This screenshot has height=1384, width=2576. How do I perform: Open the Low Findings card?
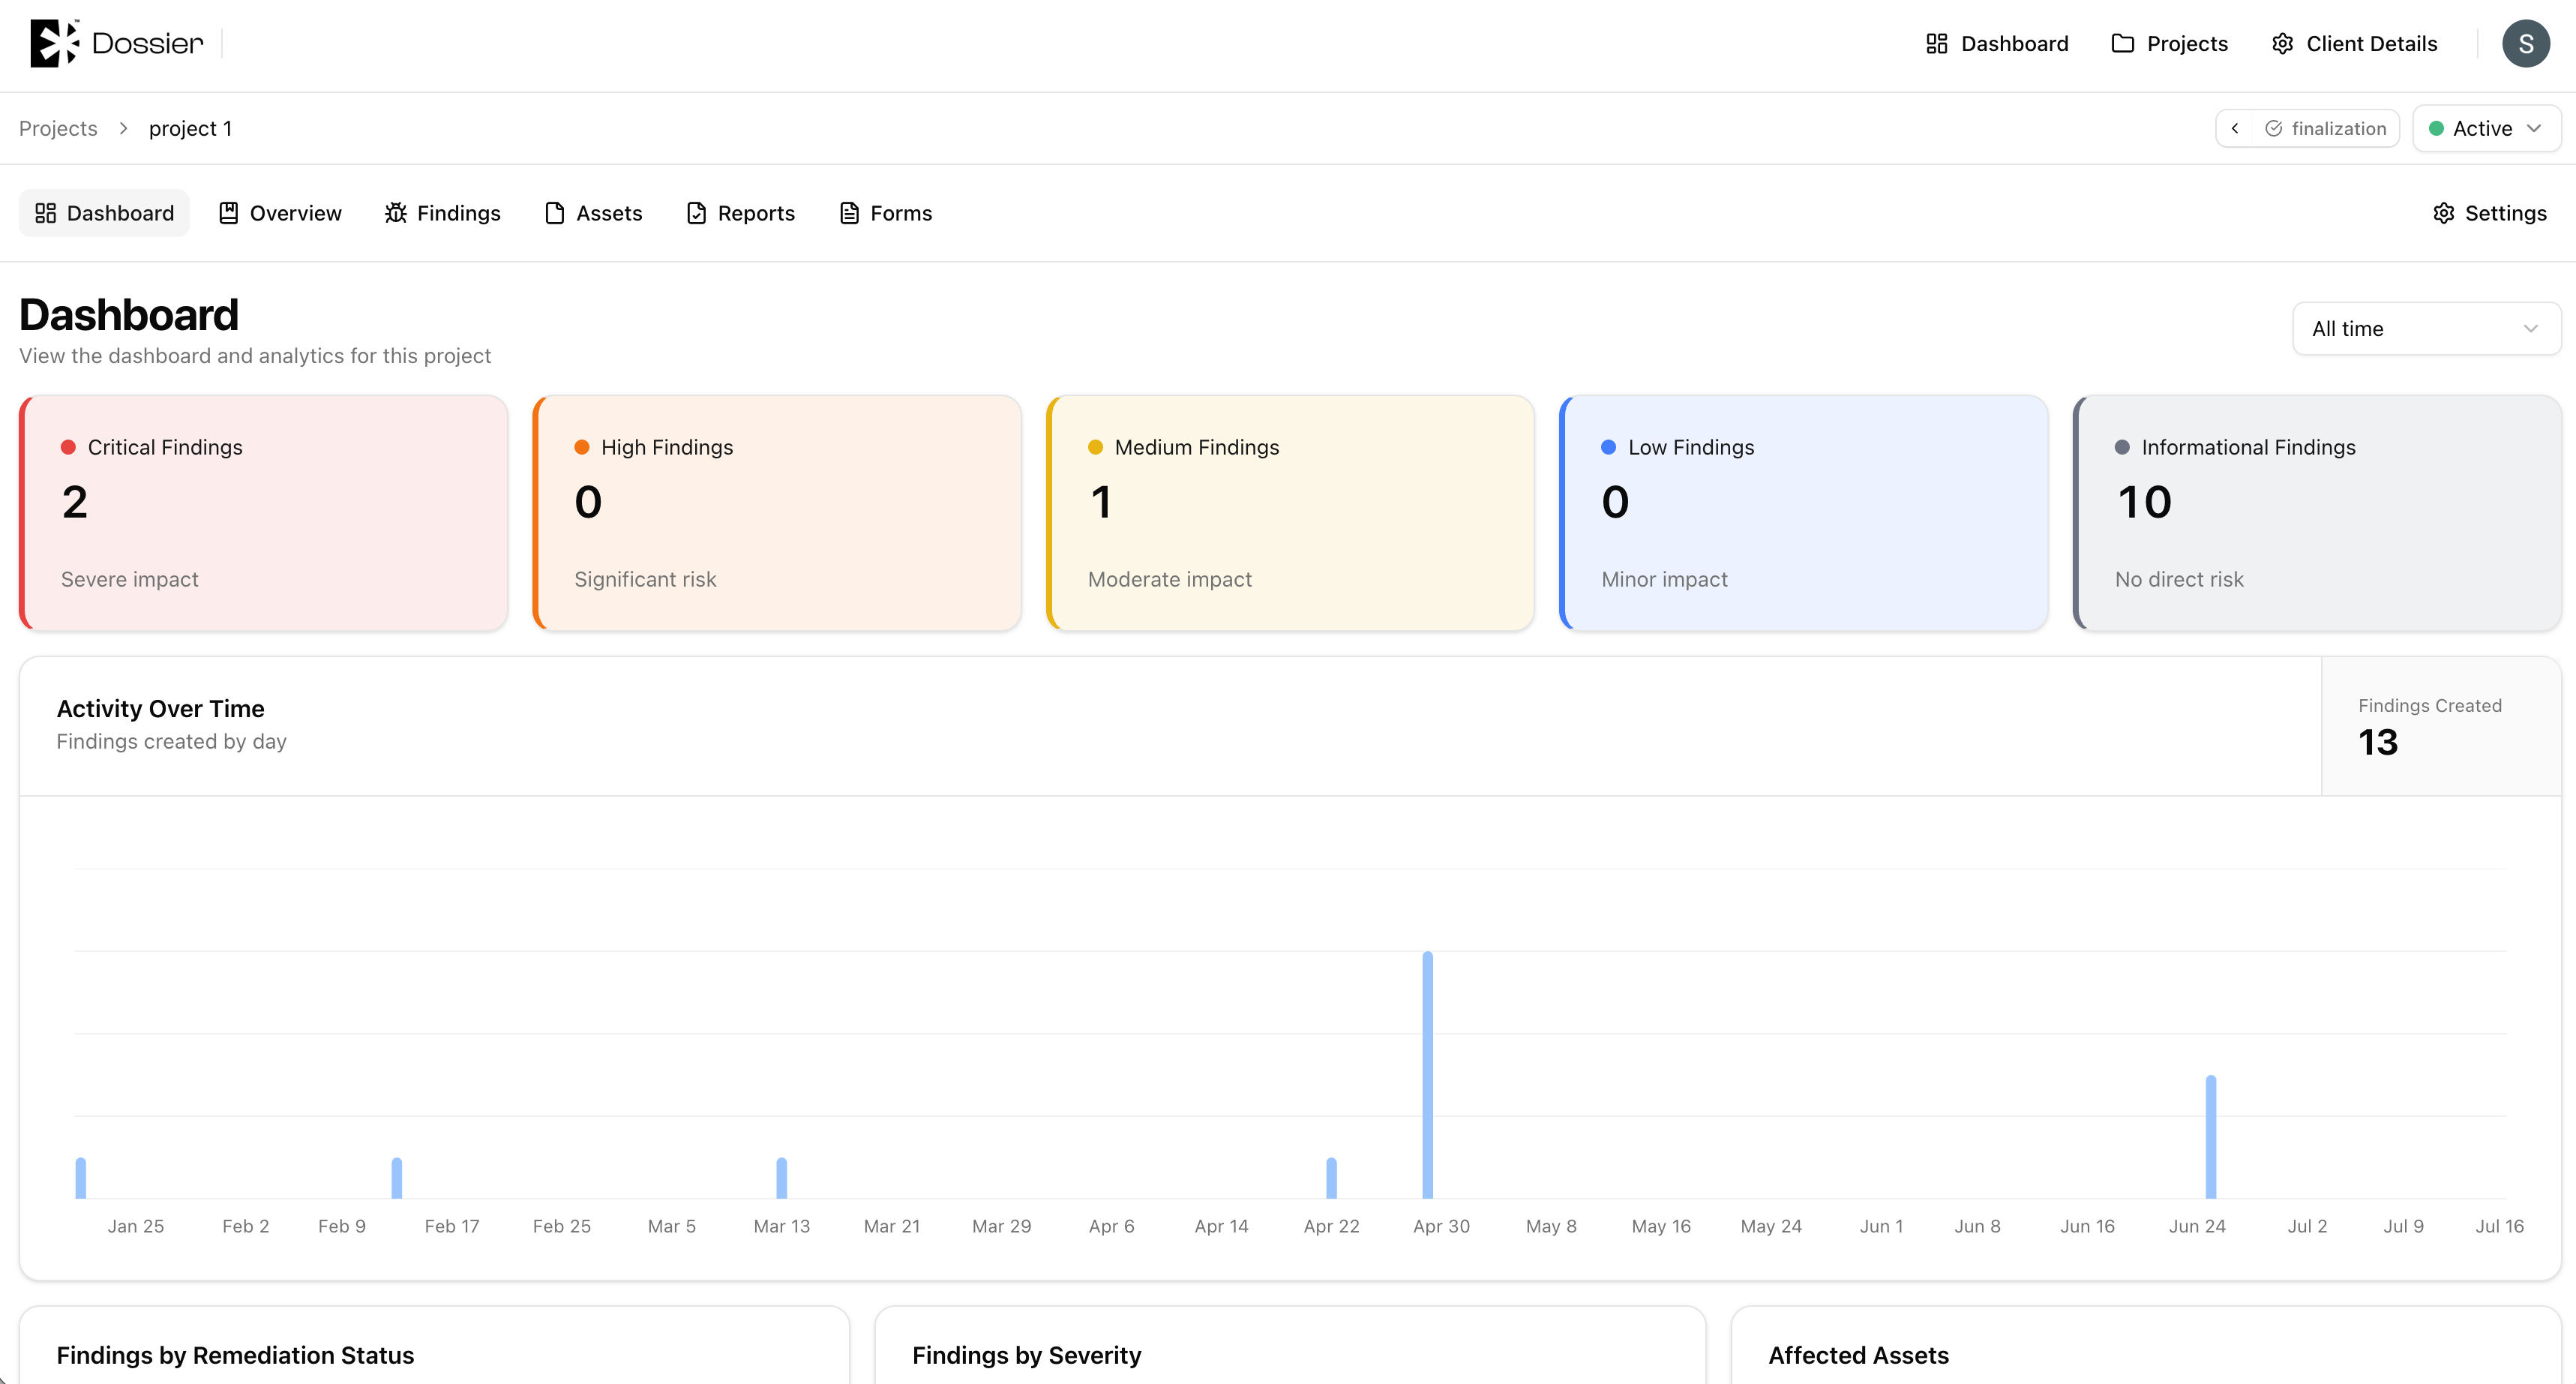[1804, 513]
